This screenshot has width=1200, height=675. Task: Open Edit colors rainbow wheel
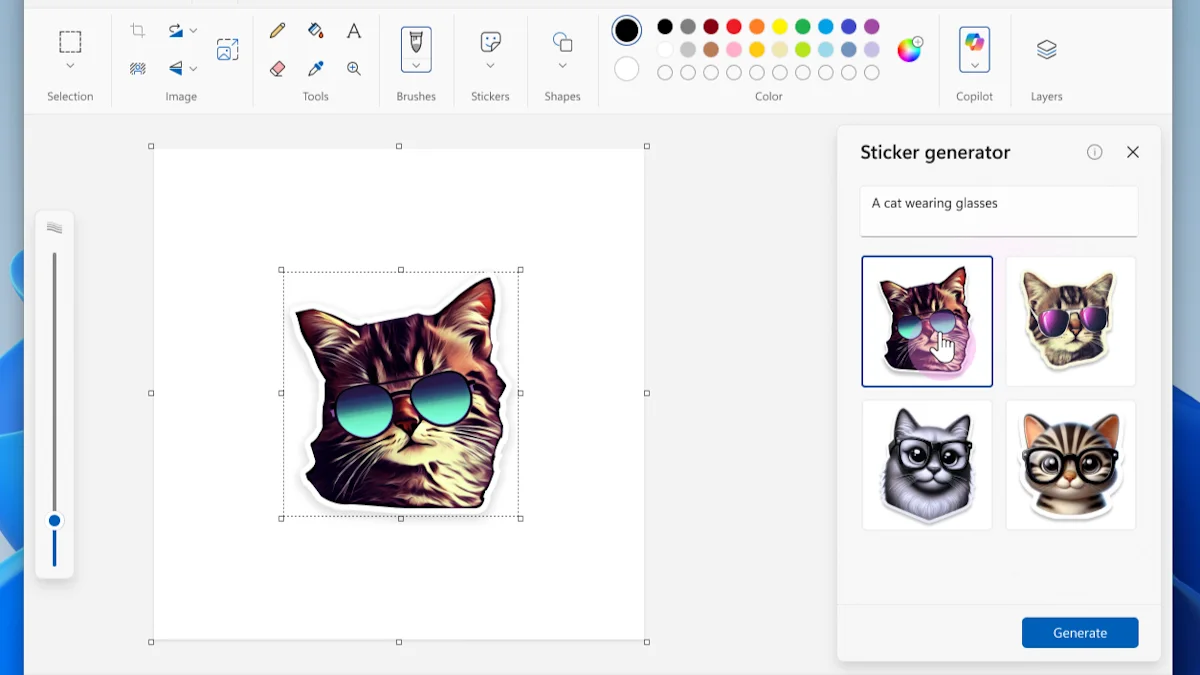909,50
